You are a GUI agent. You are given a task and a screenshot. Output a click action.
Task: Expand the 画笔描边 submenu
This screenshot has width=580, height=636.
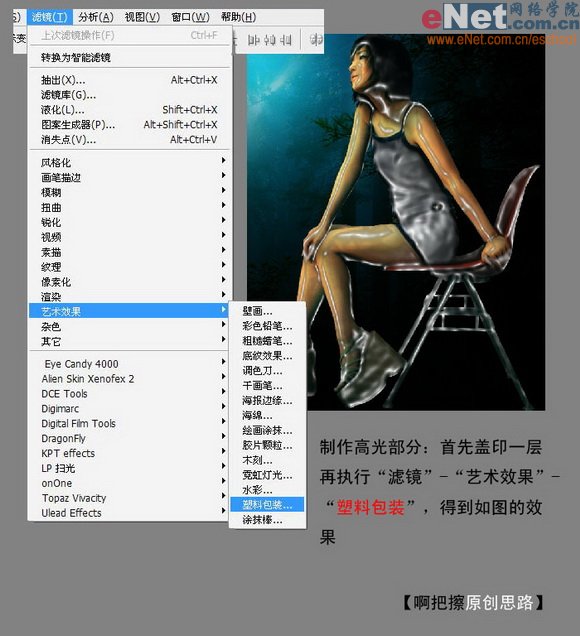coord(130,177)
